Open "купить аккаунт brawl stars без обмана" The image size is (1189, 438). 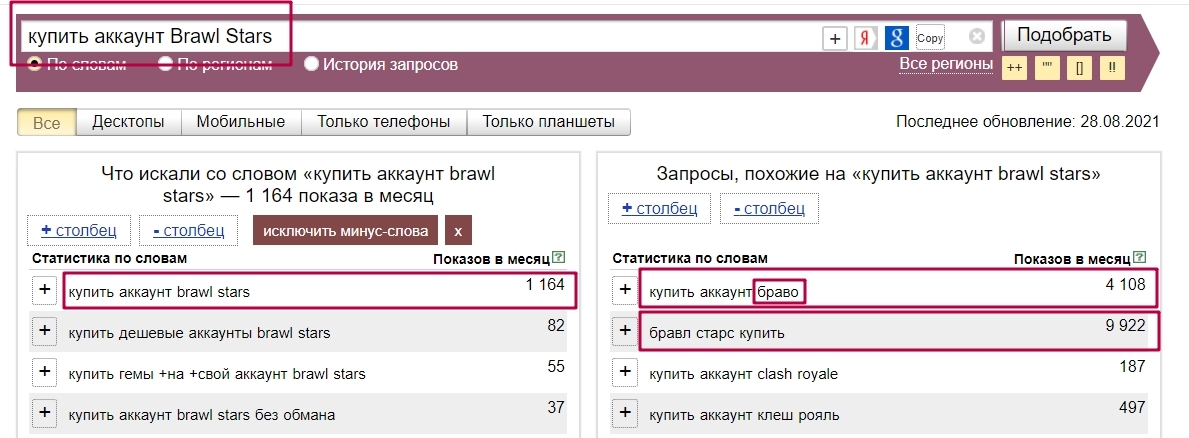pos(202,415)
